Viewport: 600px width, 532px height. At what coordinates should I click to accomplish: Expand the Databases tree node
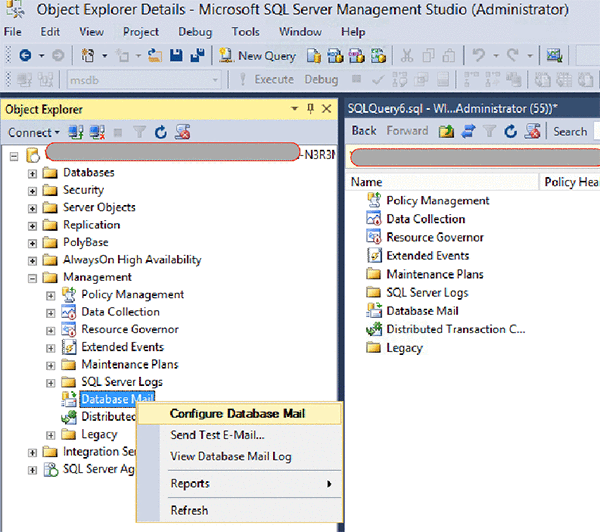point(33,173)
